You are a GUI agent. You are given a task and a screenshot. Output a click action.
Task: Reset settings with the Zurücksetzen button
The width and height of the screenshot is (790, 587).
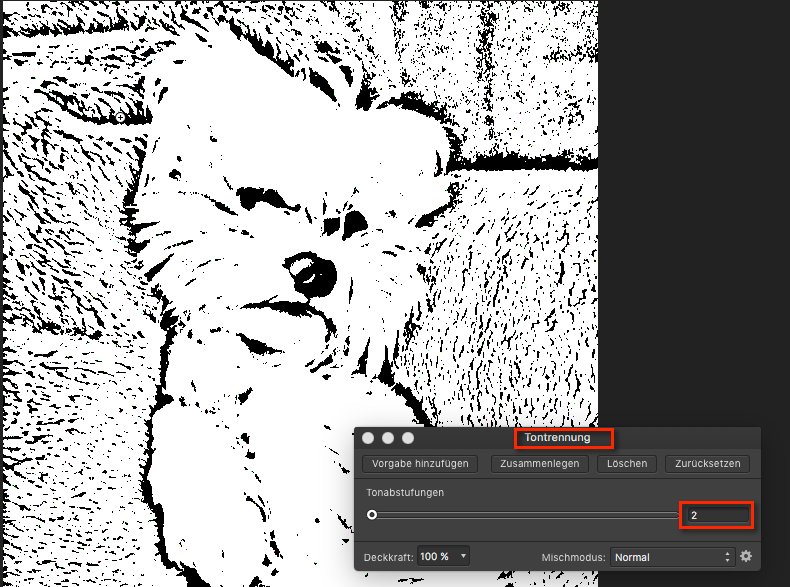707,464
